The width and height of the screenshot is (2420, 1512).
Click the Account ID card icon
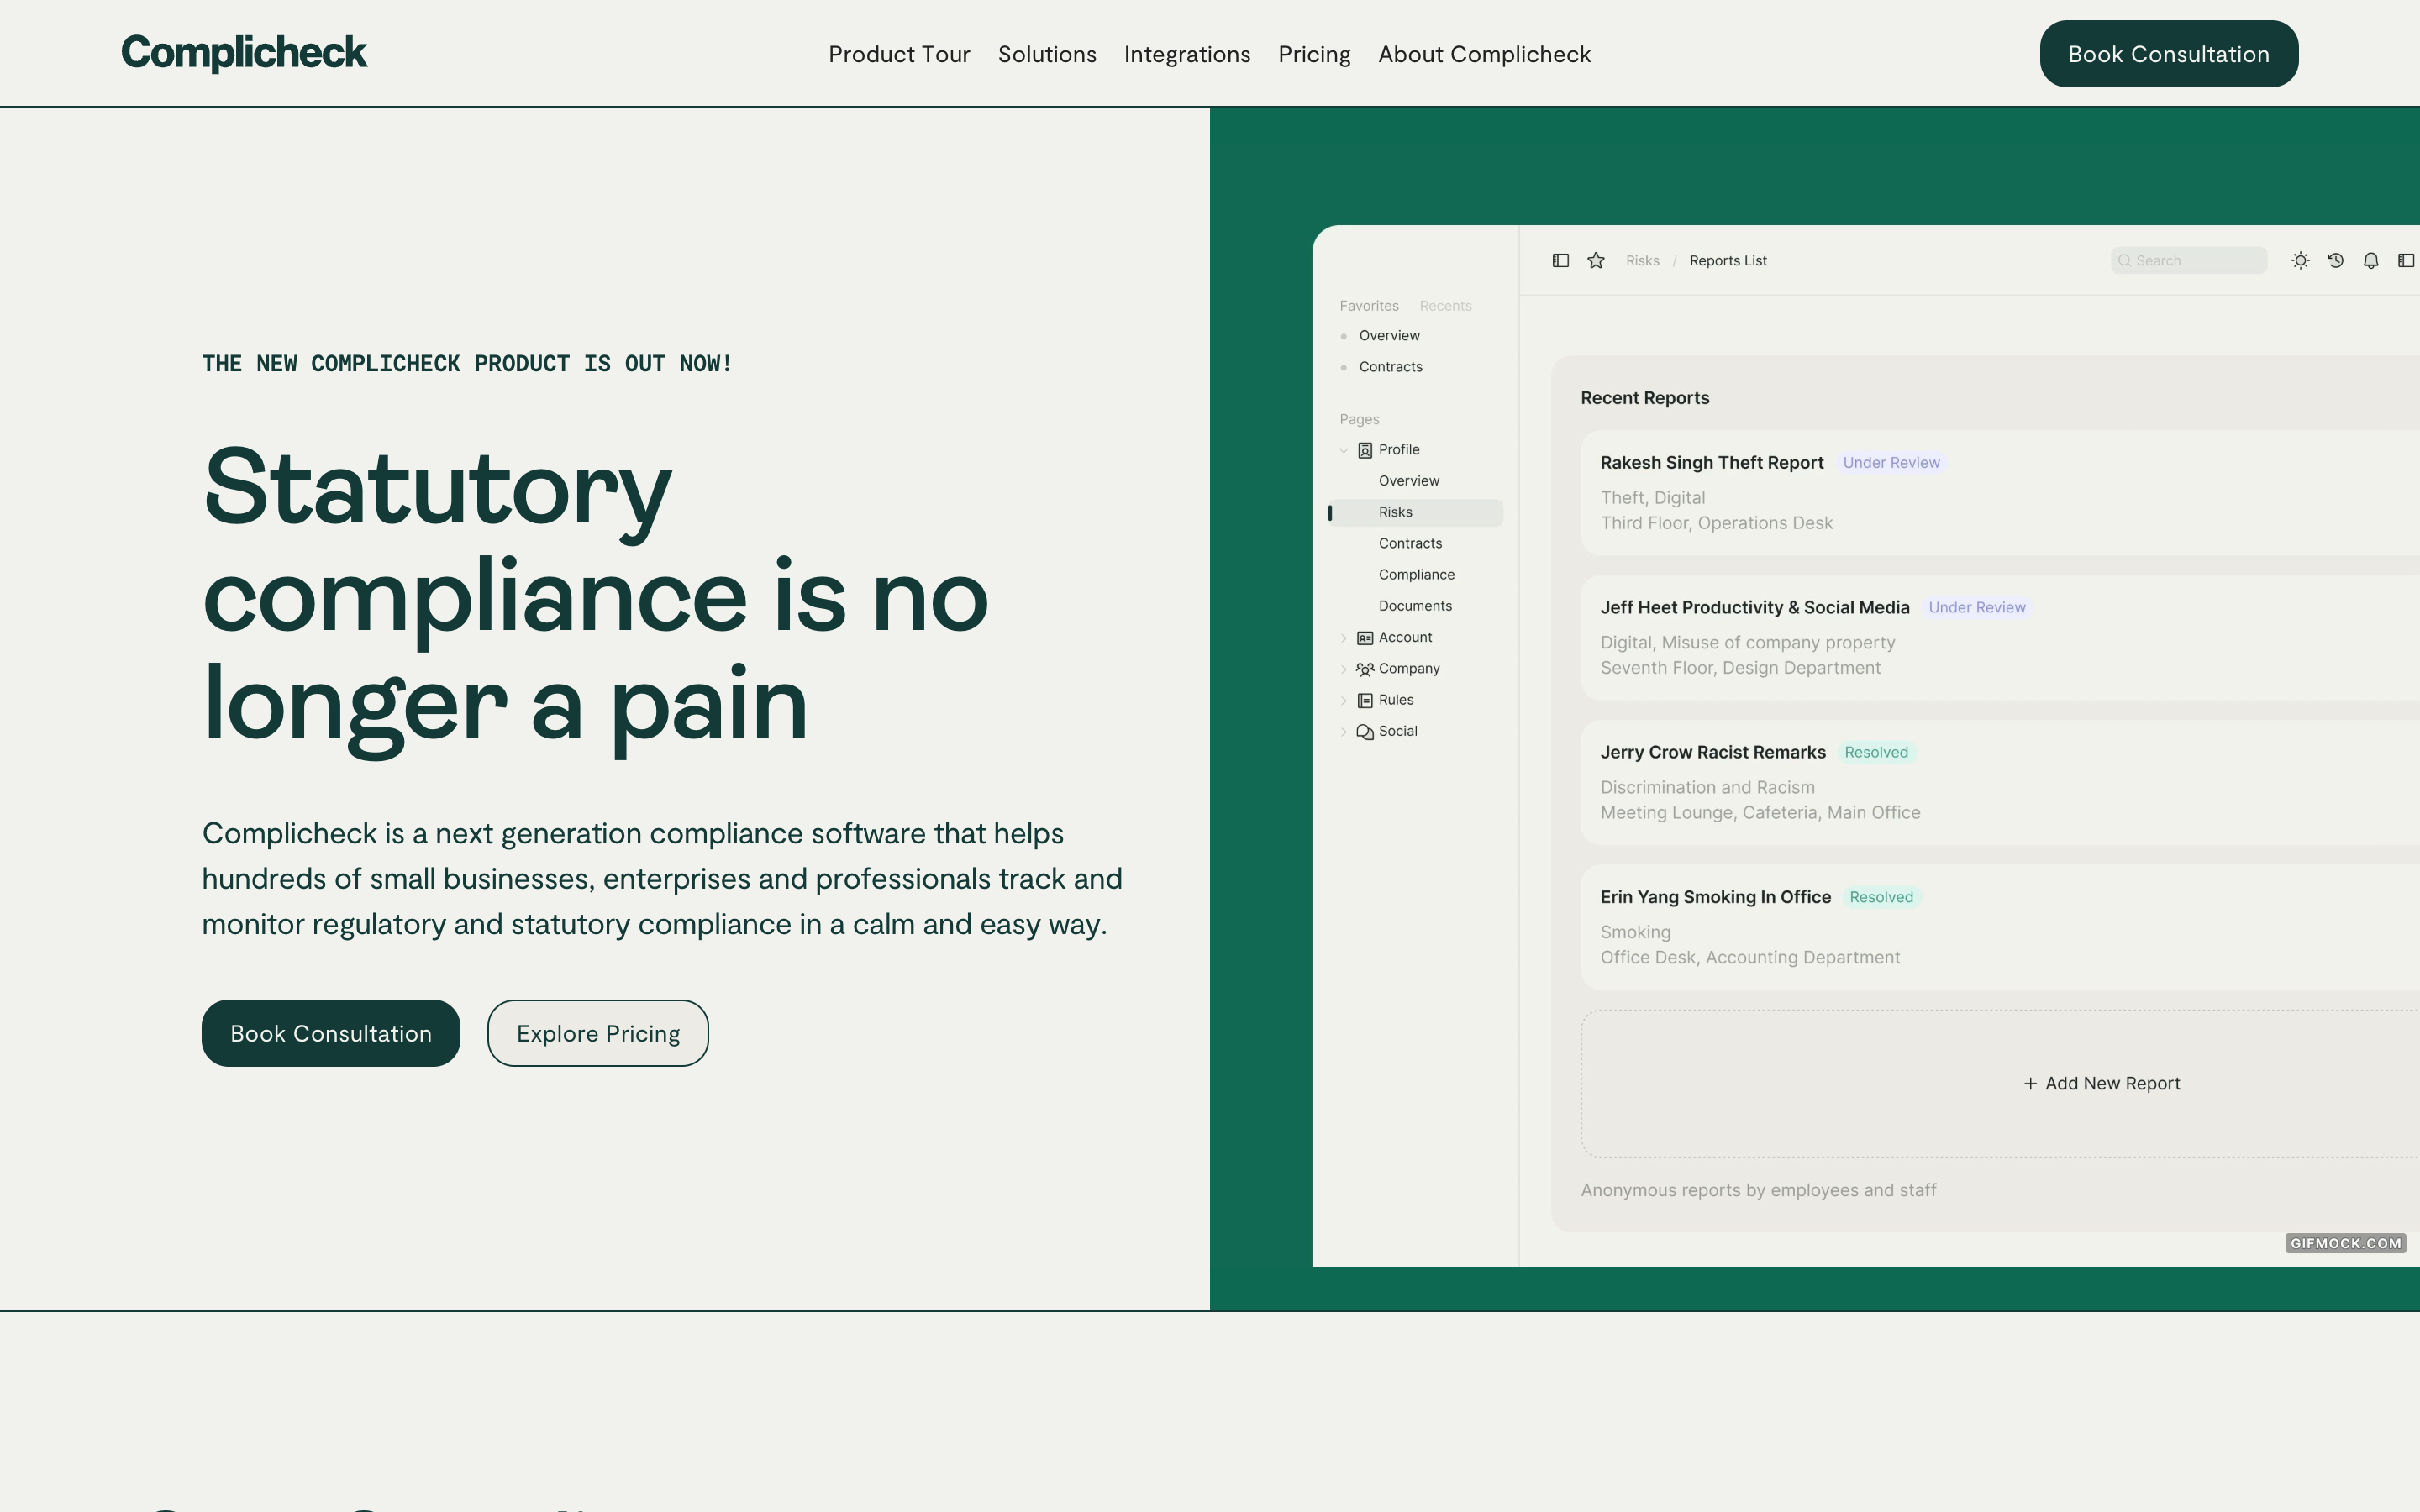click(1365, 638)
